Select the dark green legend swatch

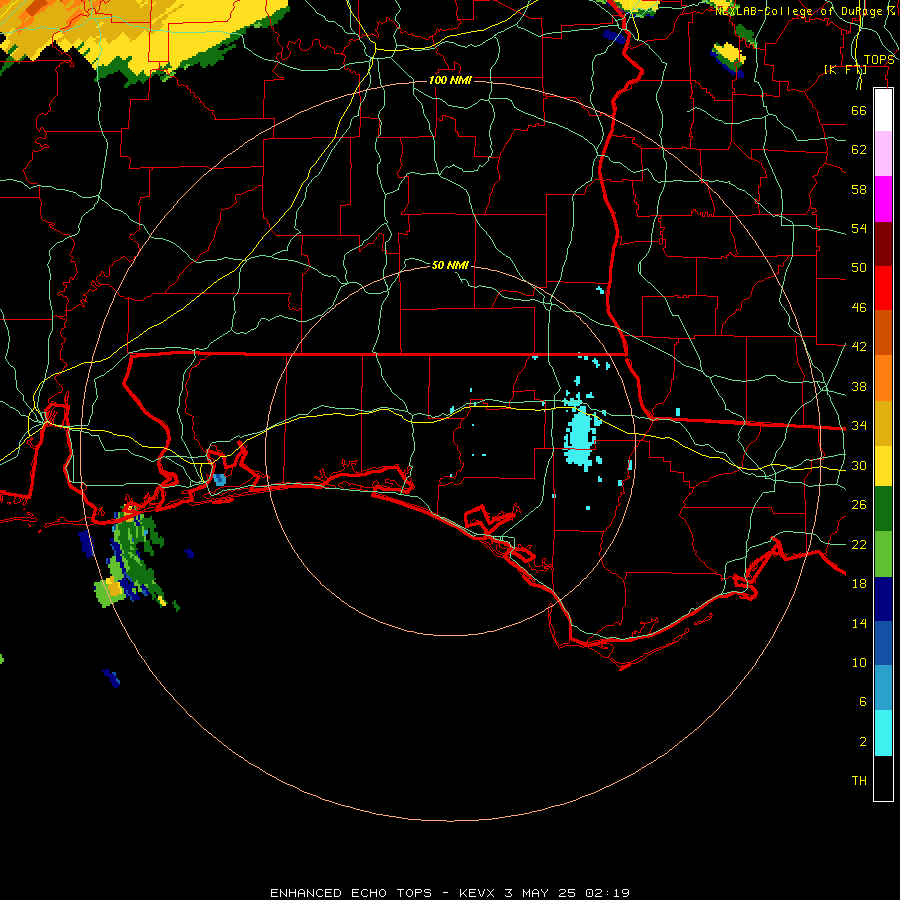pos(883,509)
